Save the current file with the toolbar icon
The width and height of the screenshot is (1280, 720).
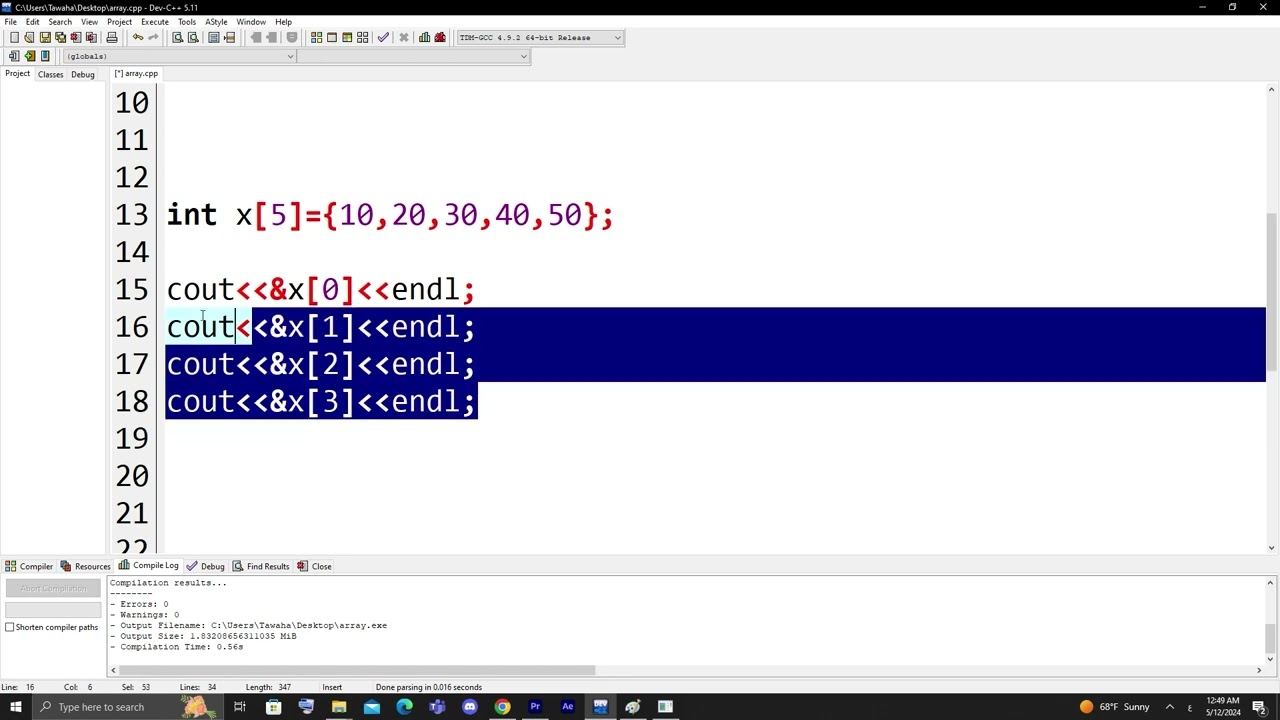[45, 38]
